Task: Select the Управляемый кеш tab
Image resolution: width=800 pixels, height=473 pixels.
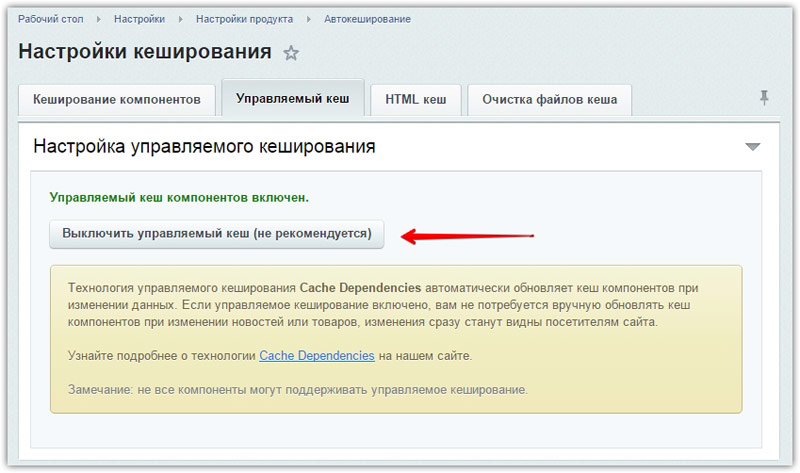Action: pos(293,99)
